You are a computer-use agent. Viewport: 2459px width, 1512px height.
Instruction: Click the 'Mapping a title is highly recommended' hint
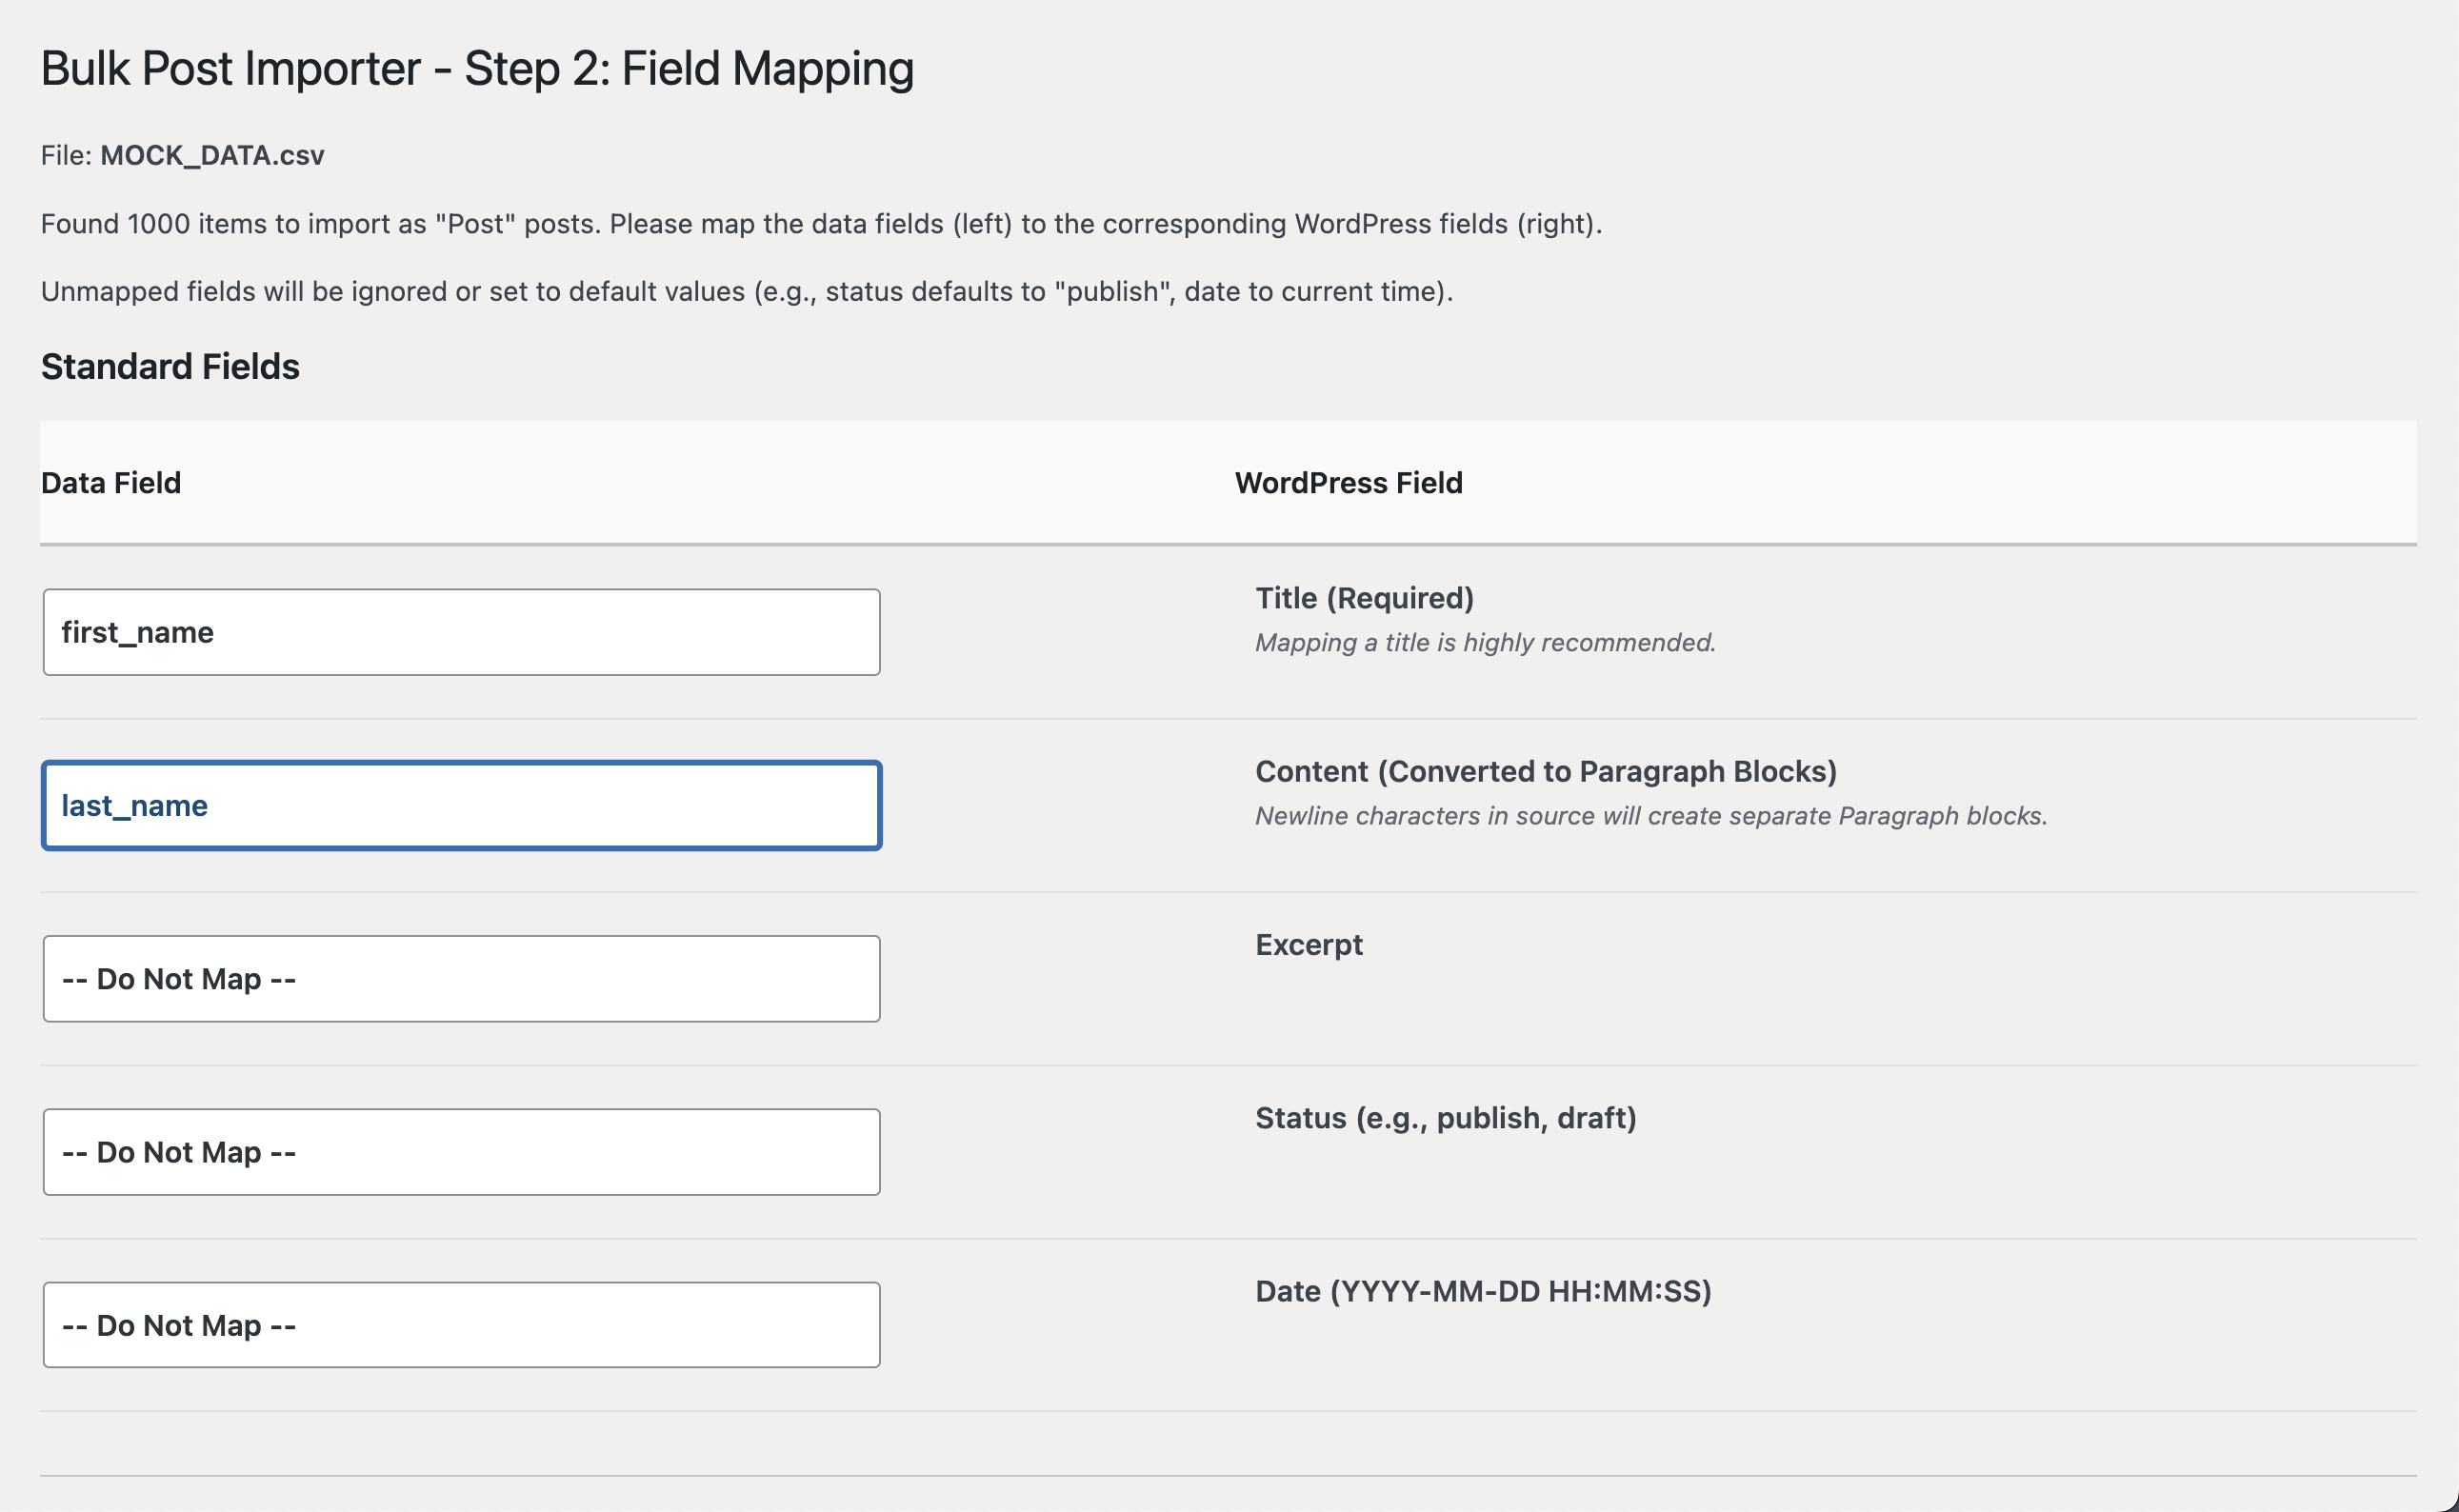(1485, 642)
